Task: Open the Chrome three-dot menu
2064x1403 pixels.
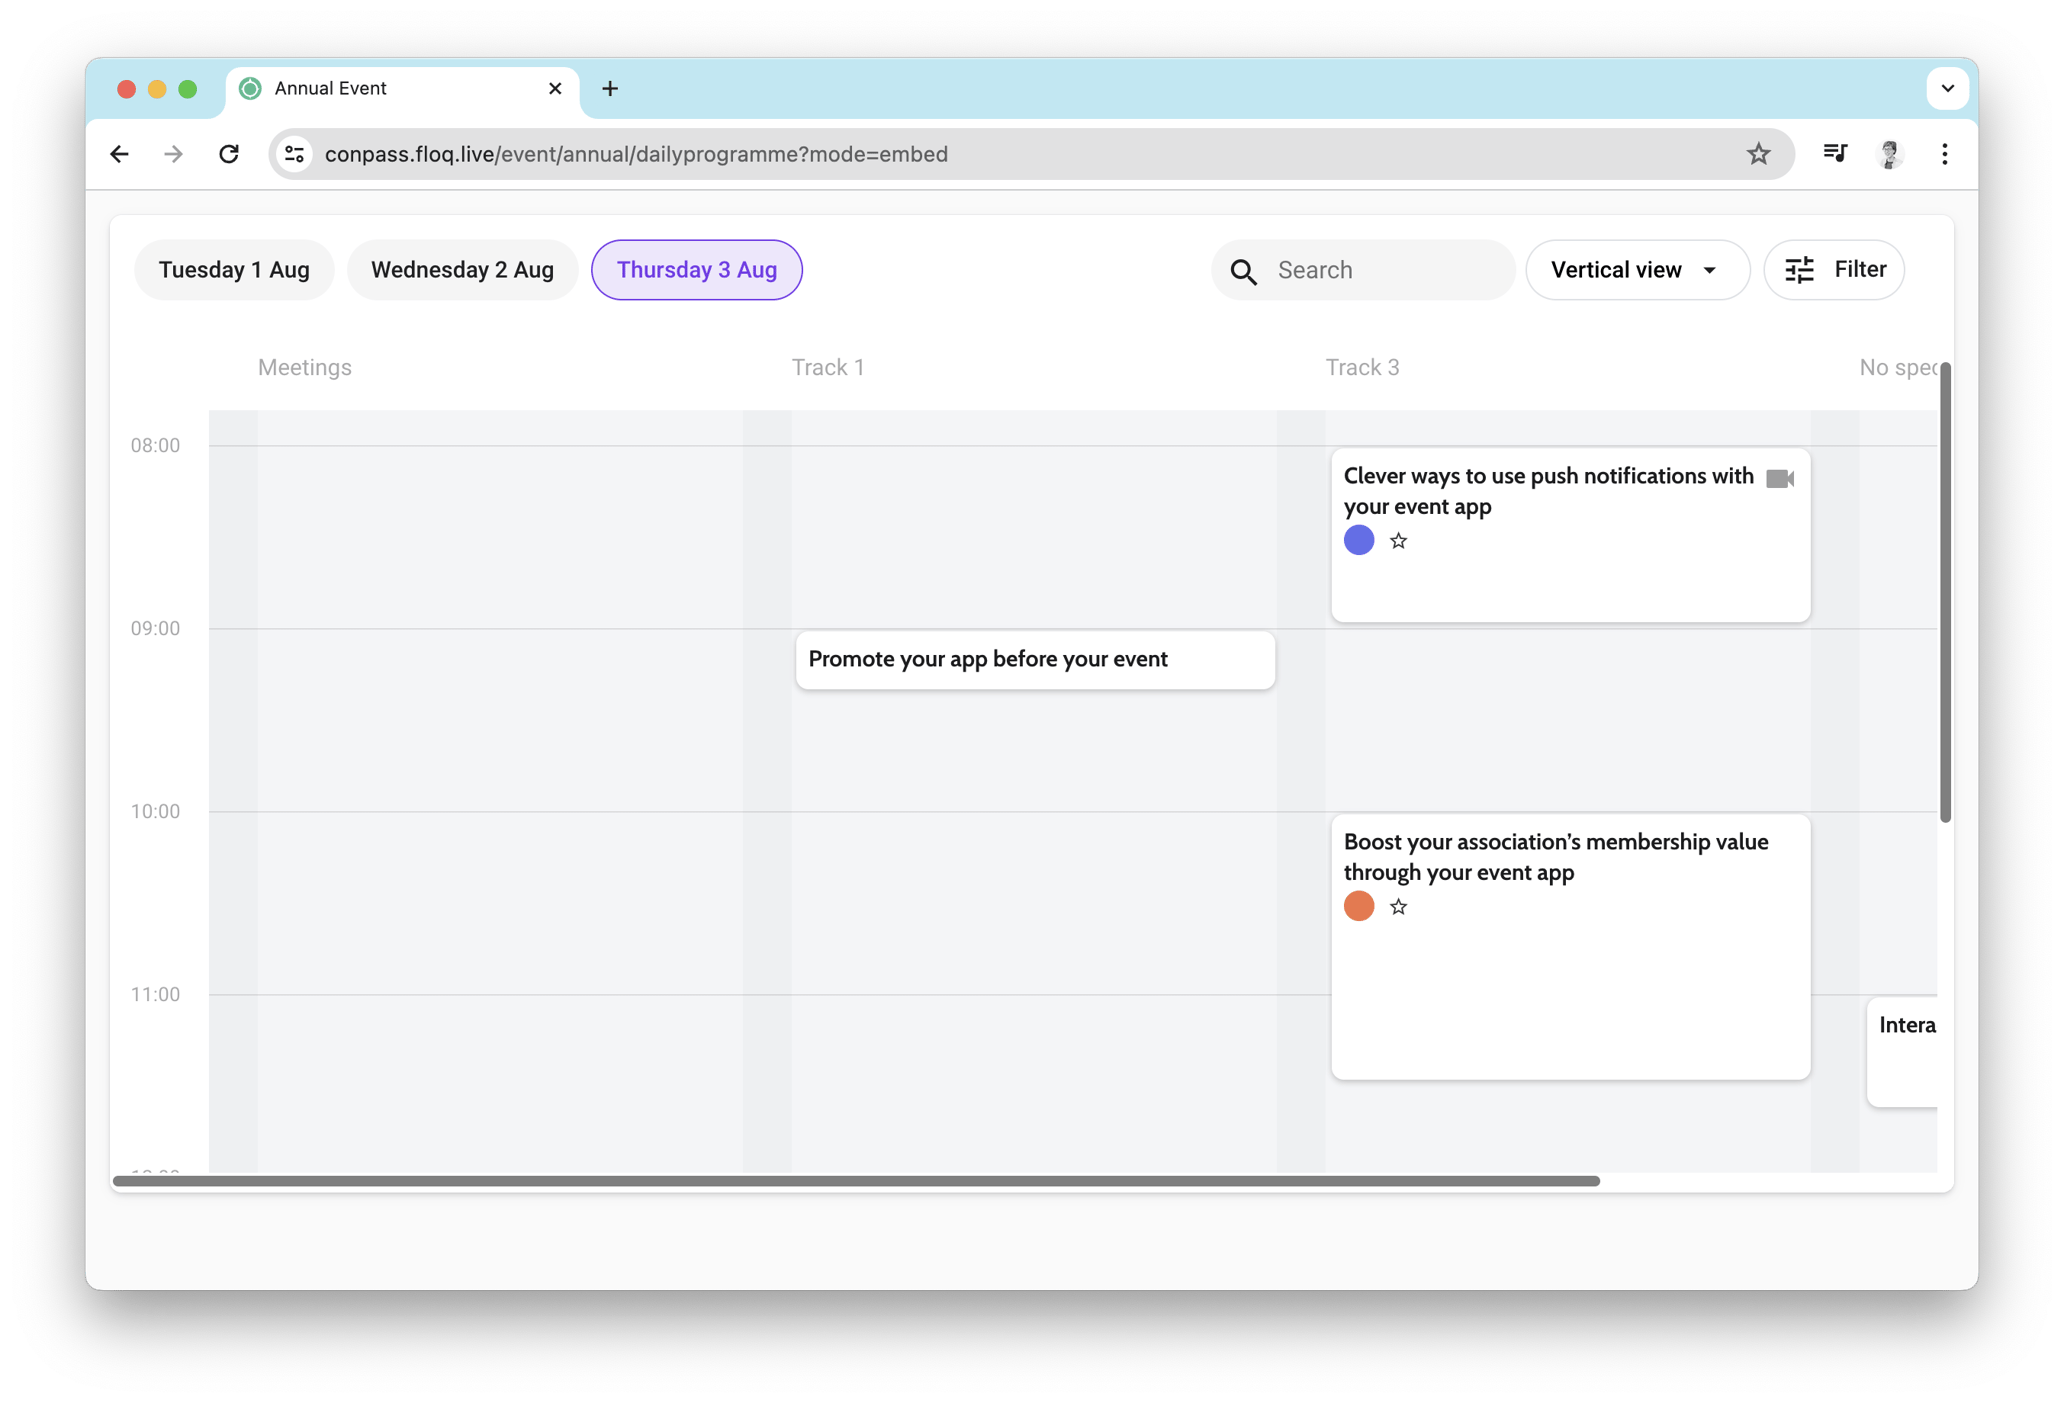Action: click(x=1945, y=154)
